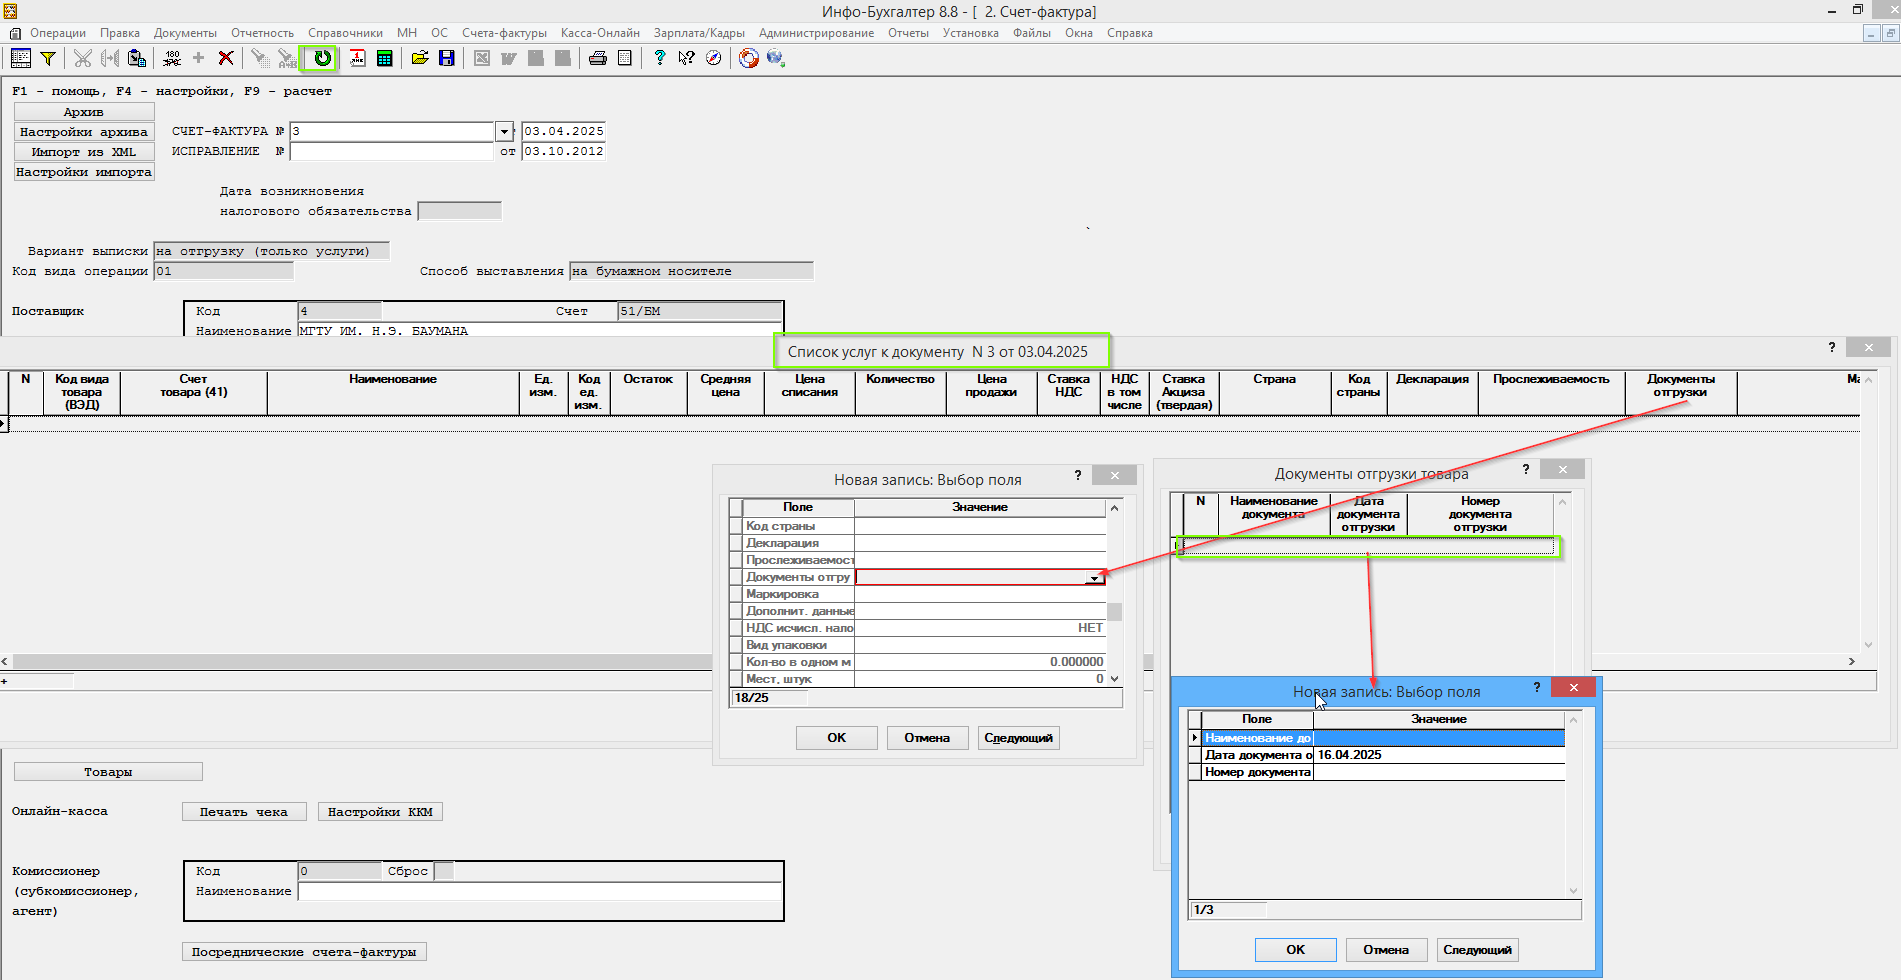Click the lifebuoy support icon
The image size is (1901, 980).
749,58
